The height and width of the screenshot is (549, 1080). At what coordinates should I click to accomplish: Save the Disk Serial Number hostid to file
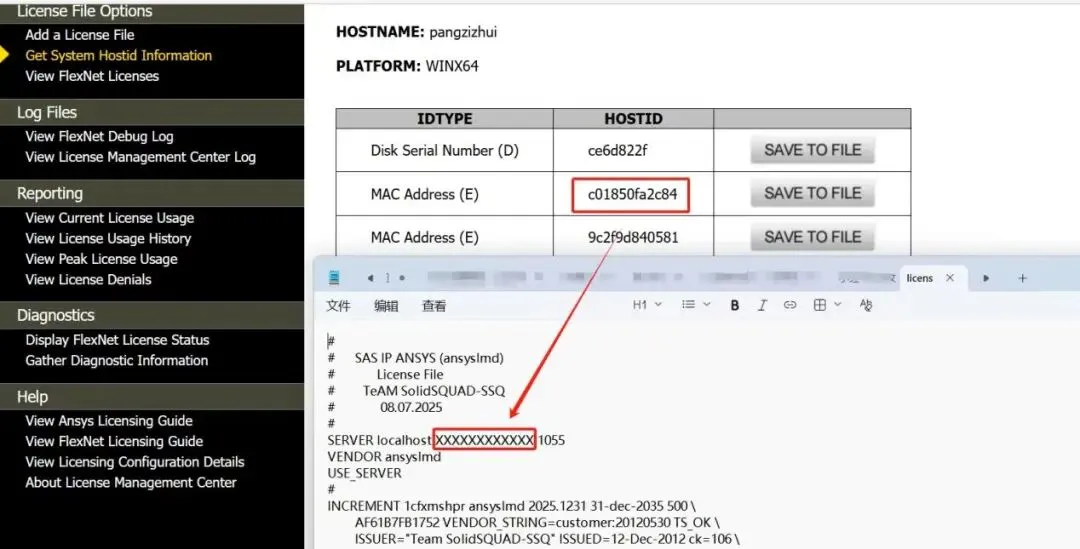tap(812, 150)
